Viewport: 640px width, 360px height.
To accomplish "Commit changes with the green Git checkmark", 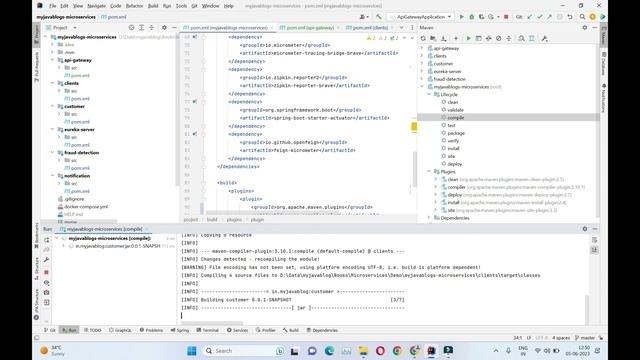I will 540,17.
